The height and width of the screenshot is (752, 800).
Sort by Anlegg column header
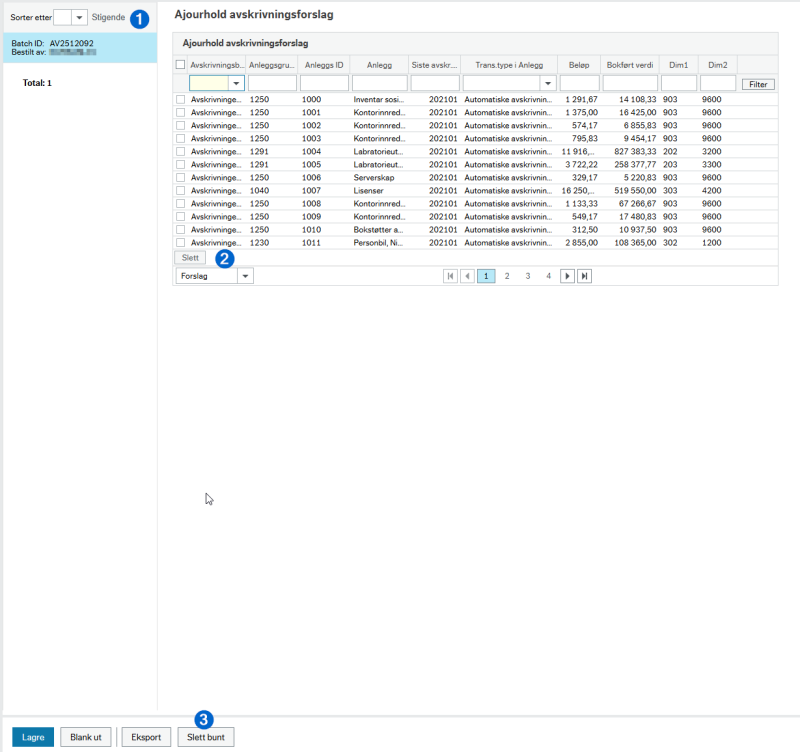click(x=380, y=65)
